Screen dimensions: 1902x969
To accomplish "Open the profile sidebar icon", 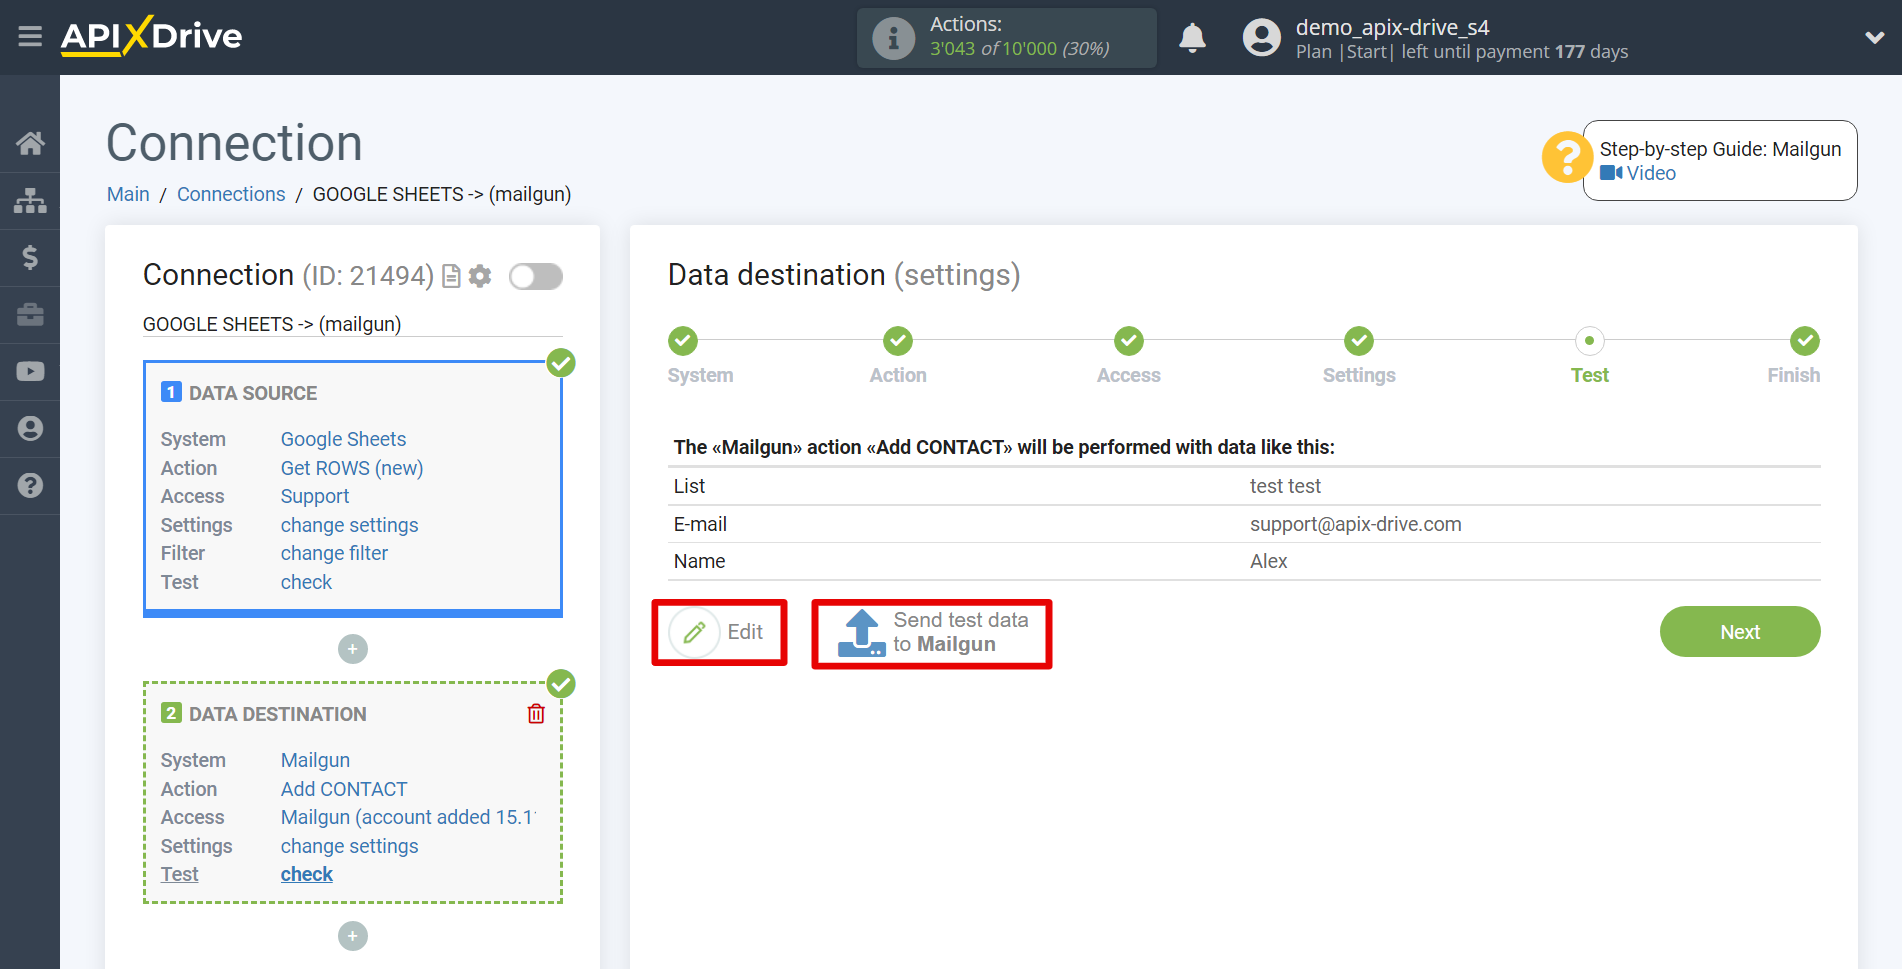I will tap(30, 428).
